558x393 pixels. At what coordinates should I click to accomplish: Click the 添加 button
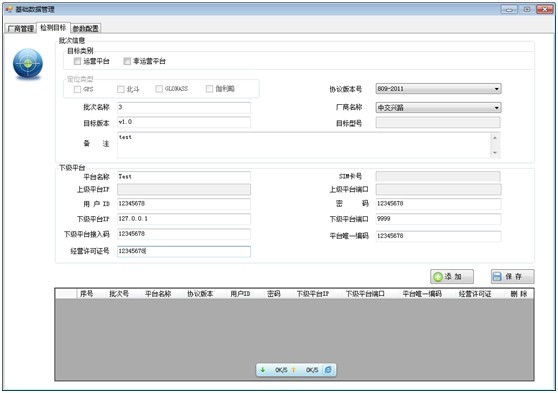tap(452, 277)
